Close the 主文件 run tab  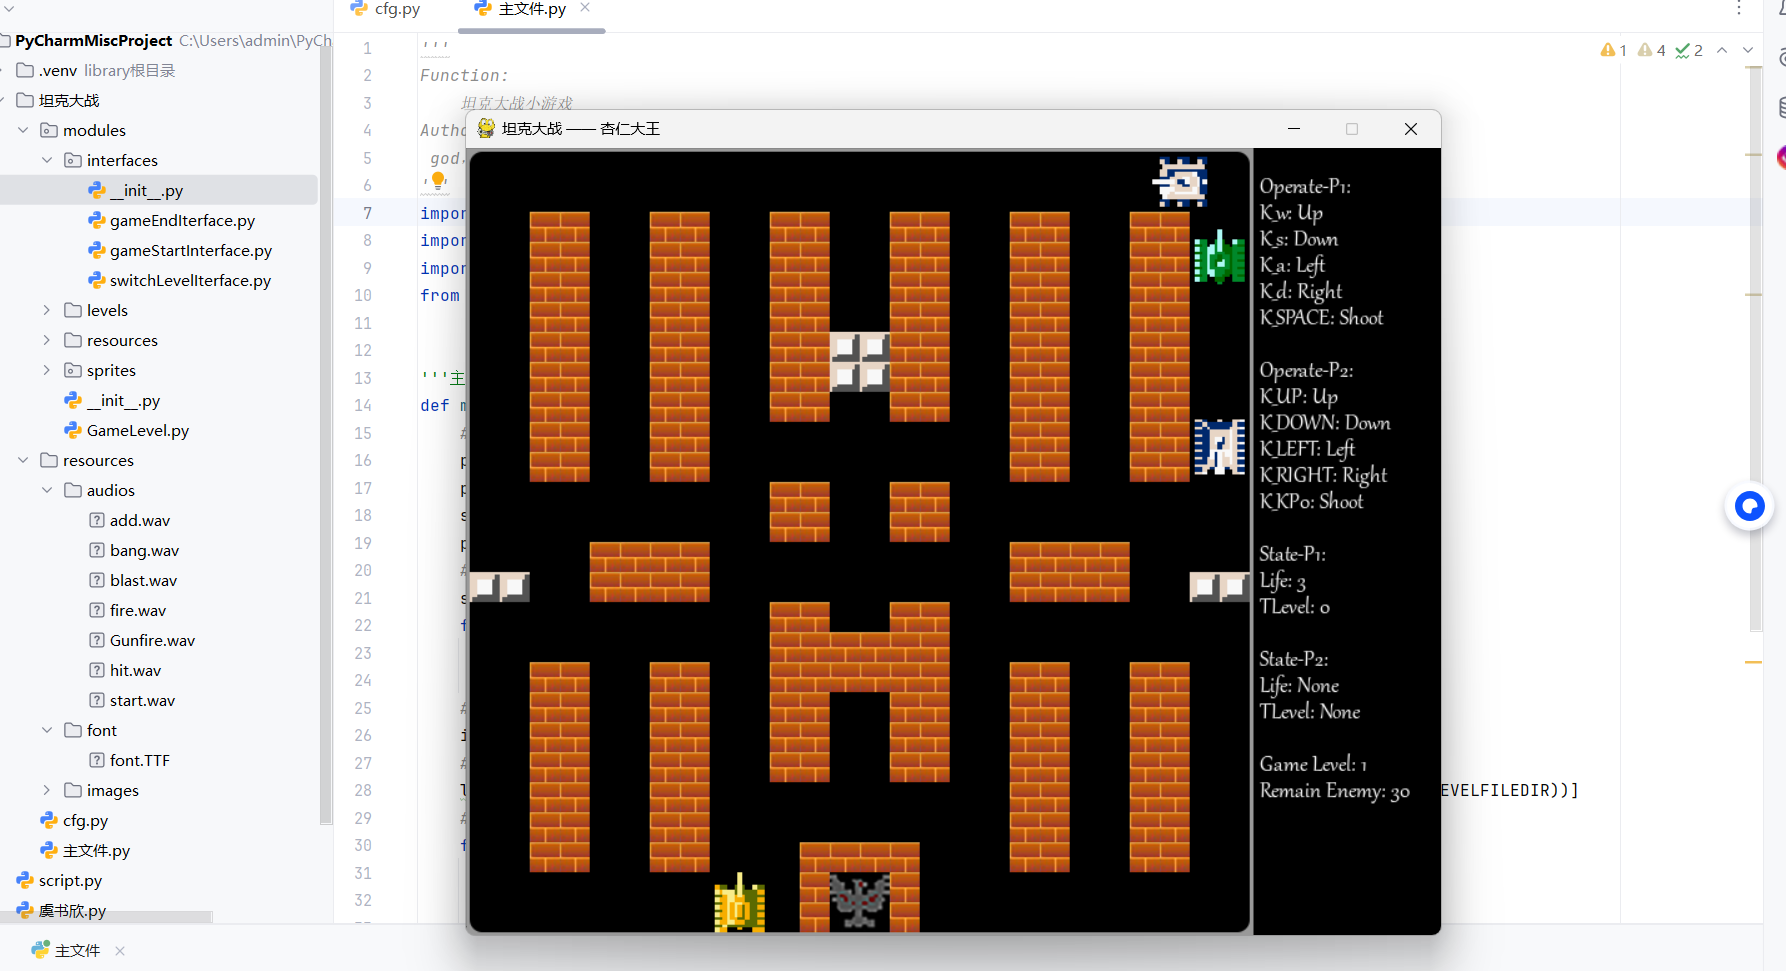click(x=120, y=951)
